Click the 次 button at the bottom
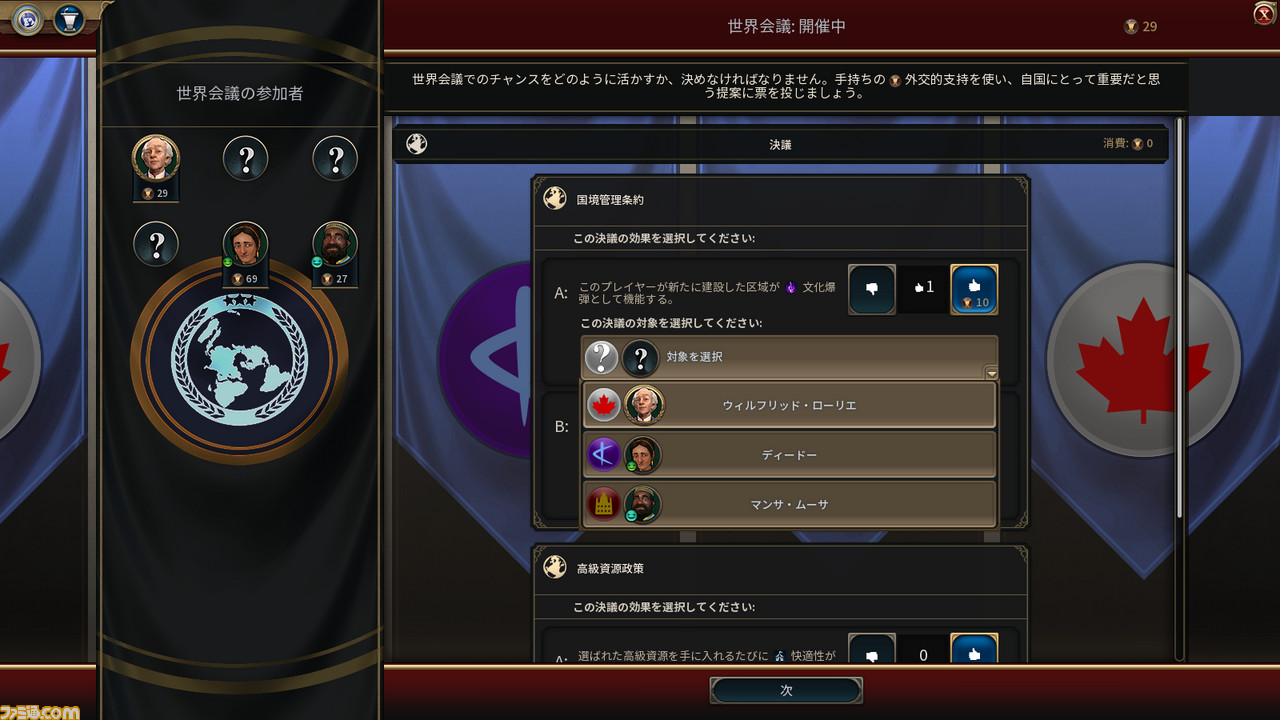The image size is (1280, 720). (786, 690)
